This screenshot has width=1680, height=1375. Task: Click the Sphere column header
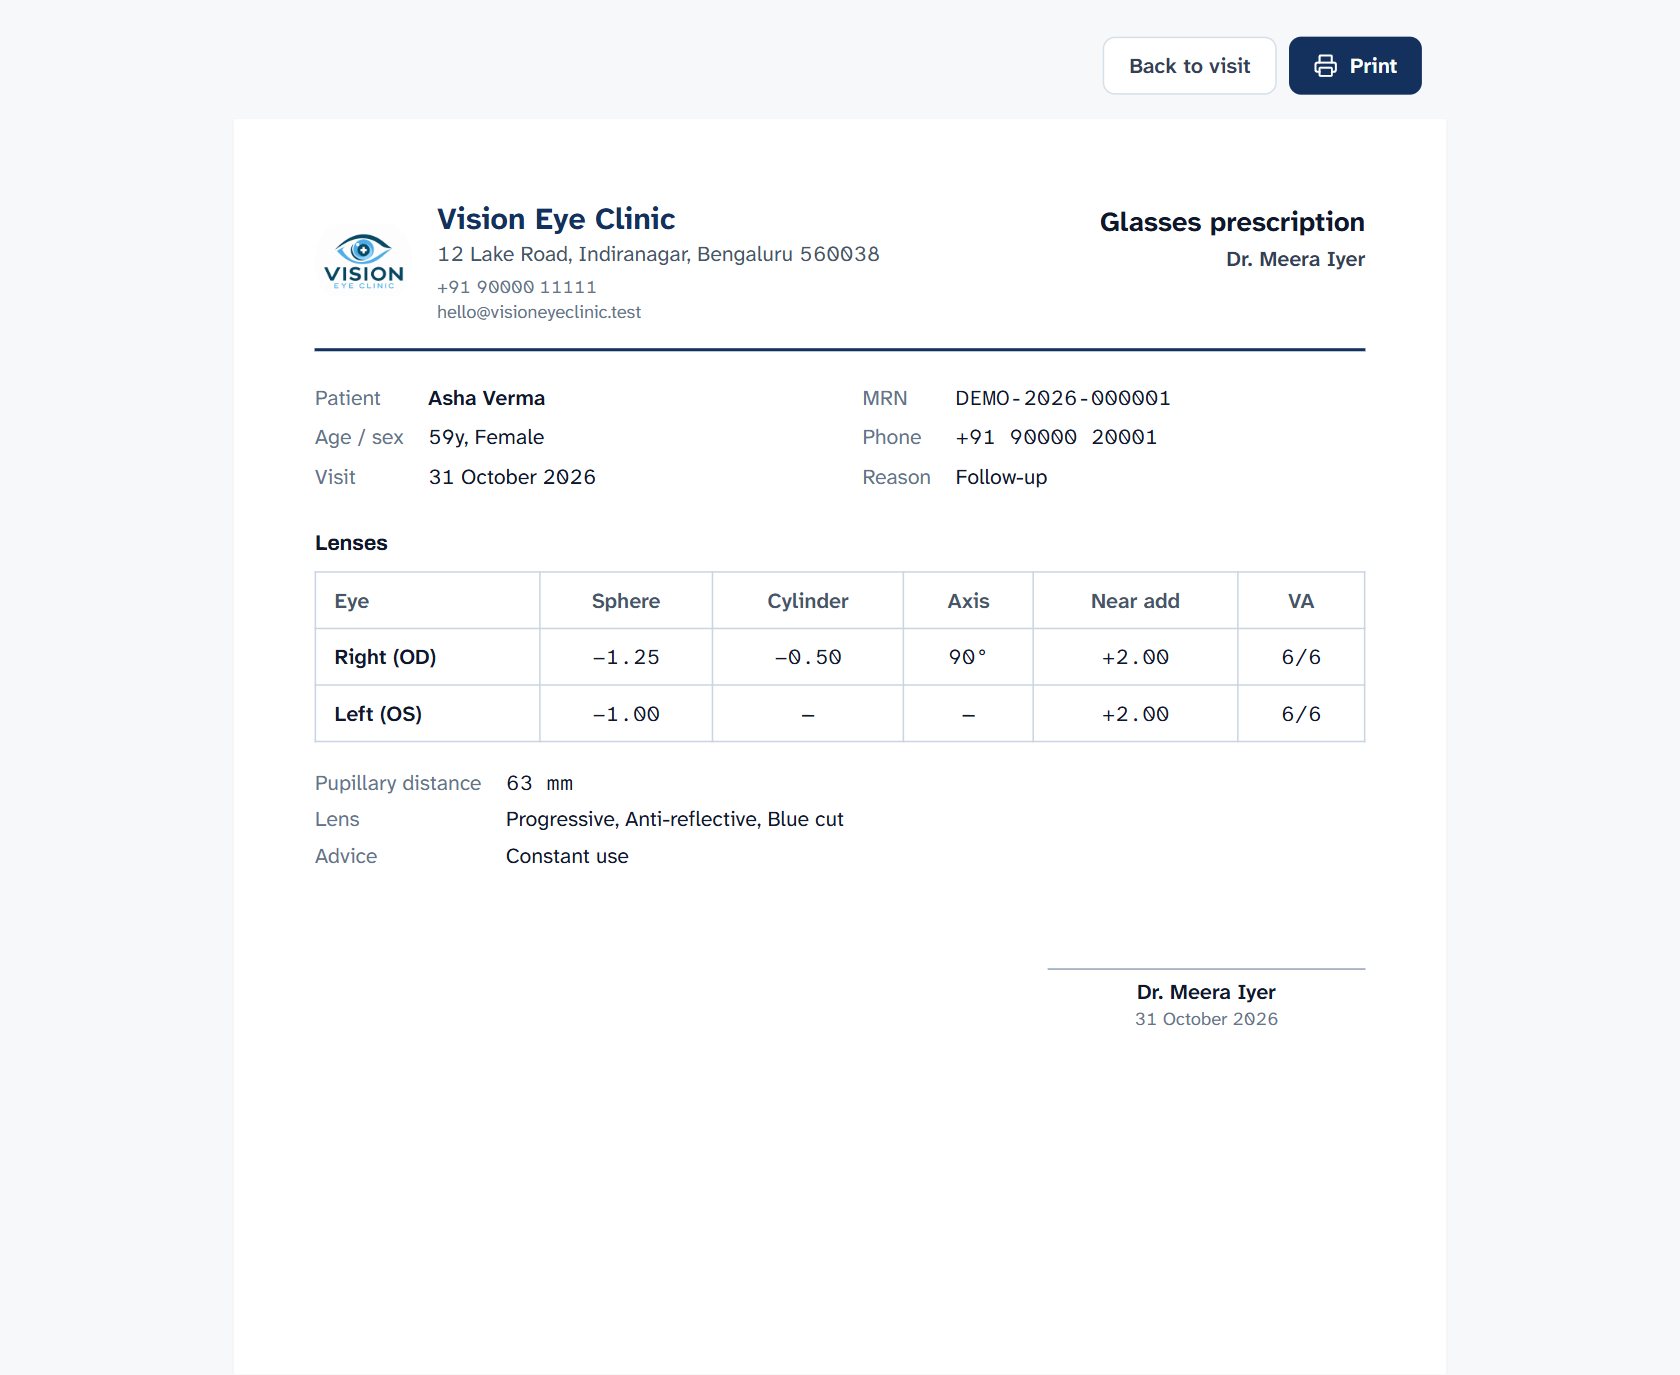click(x=626, y=601)
